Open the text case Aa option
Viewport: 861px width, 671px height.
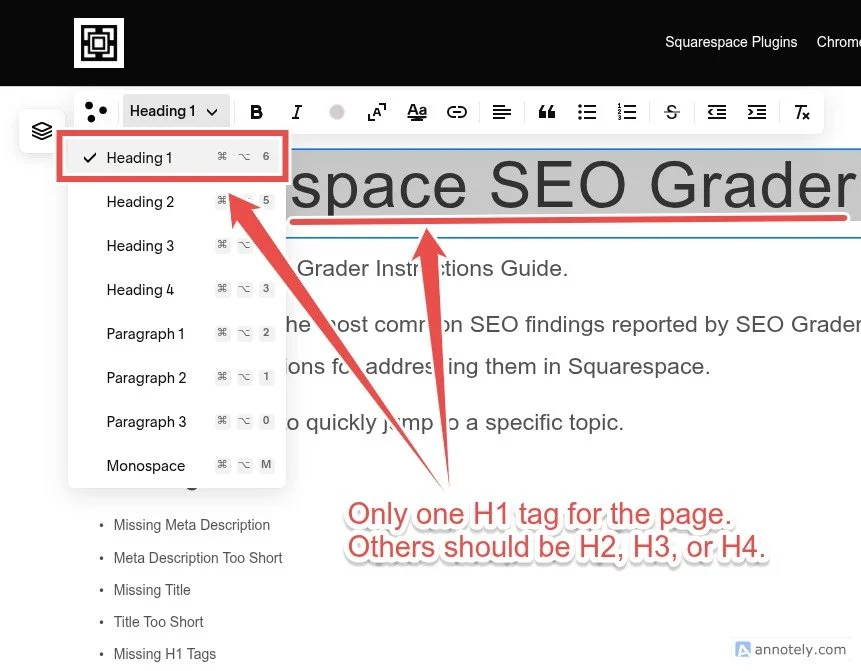(x=417, y=112)
